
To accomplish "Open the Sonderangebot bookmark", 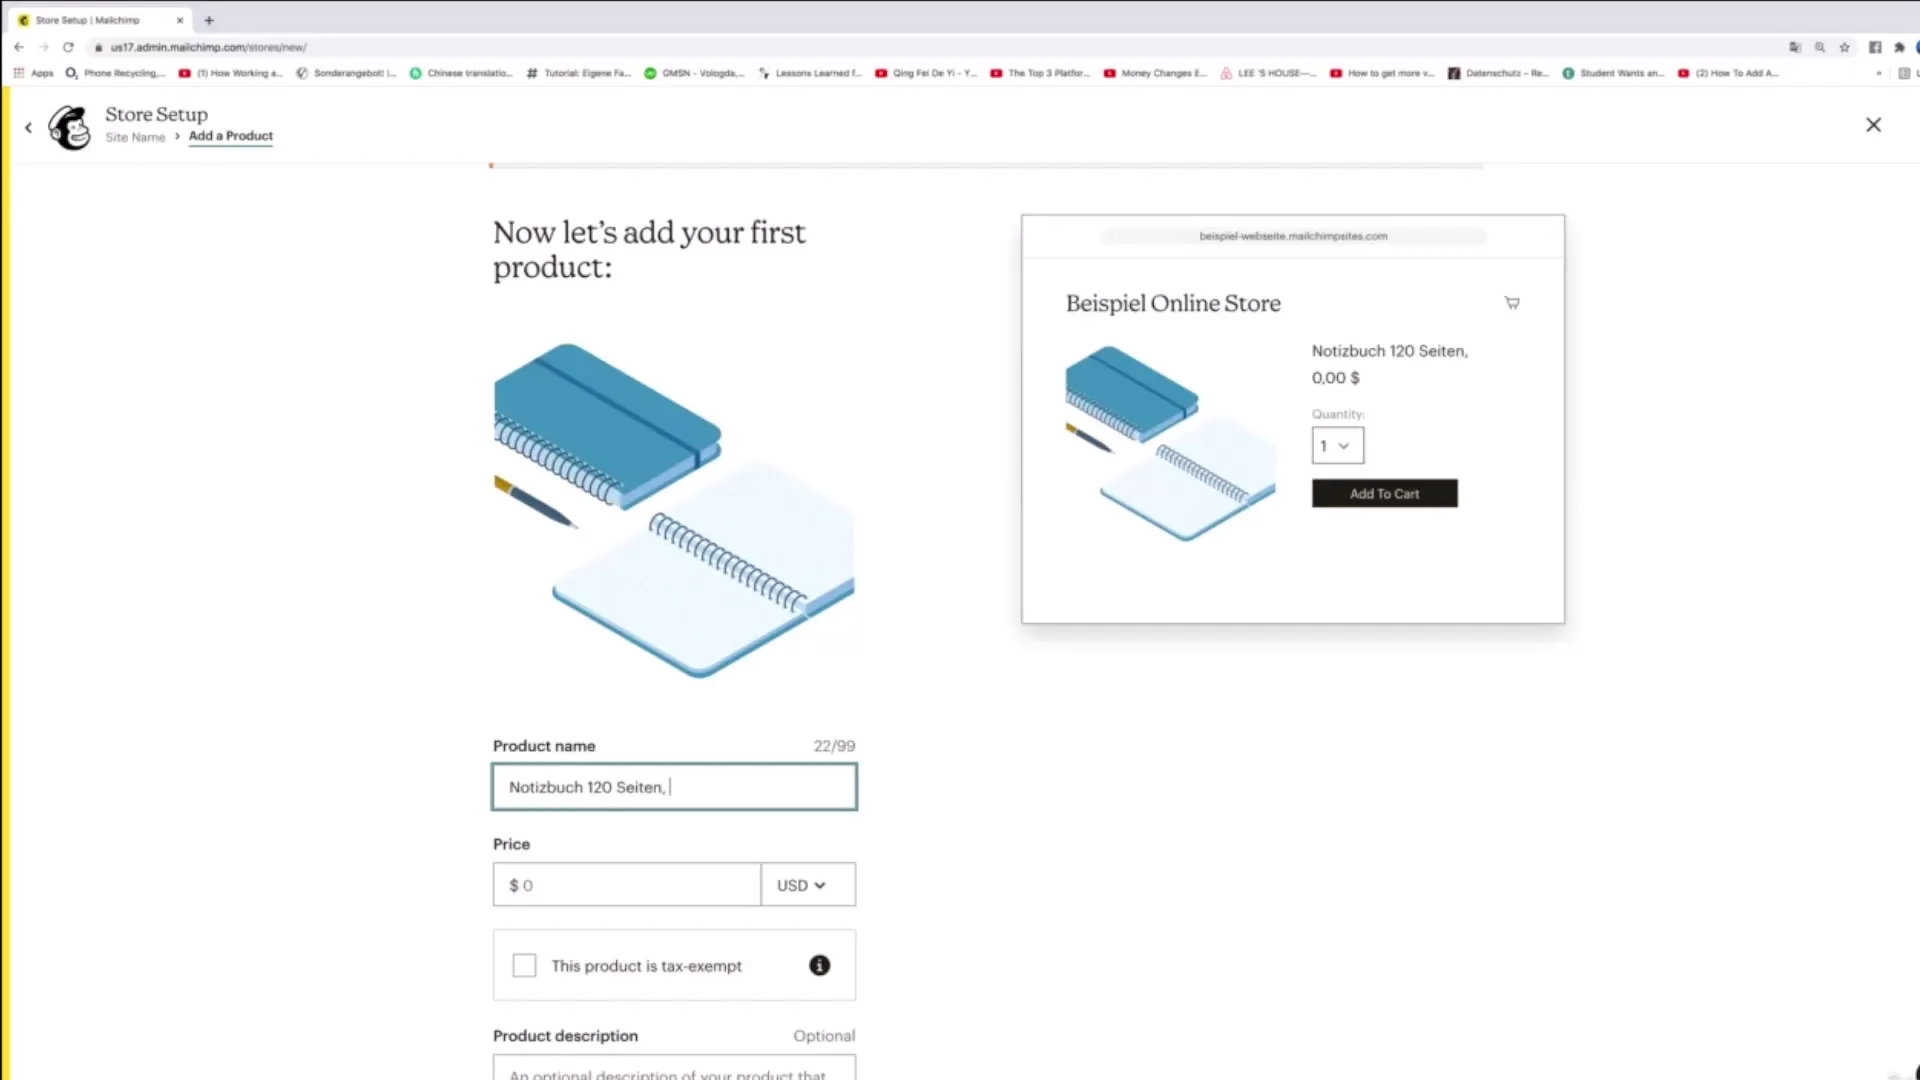I will [346, 73].
